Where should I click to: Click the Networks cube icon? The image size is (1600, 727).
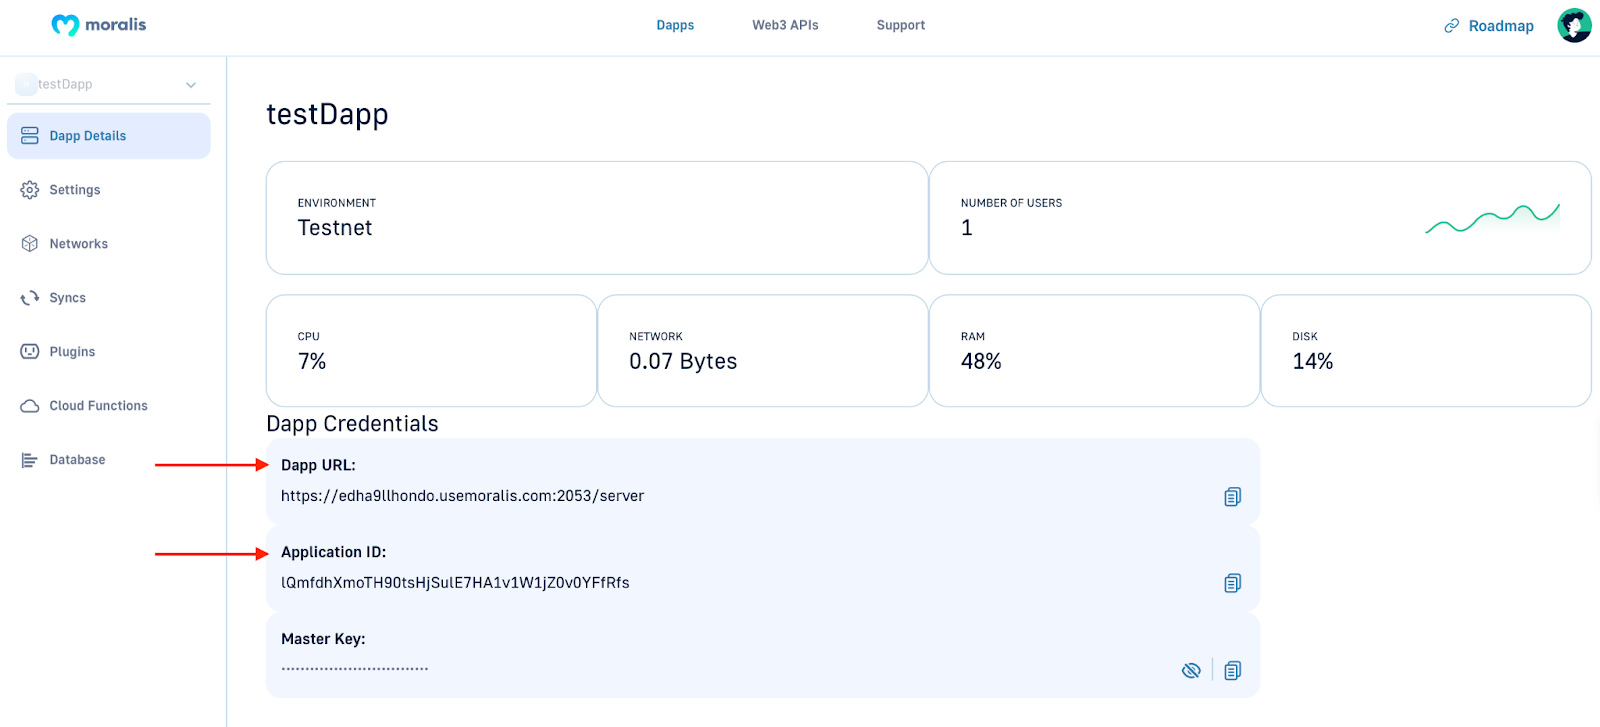30,244
